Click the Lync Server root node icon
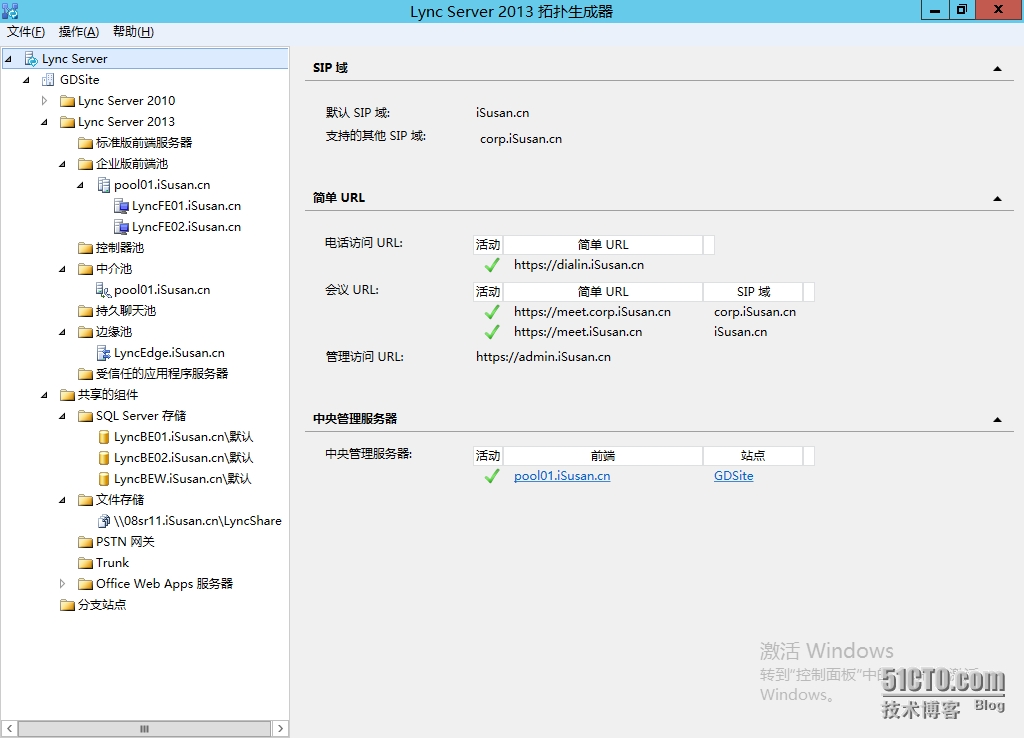The width and height of the screenshot is (1024, 738). click(31, 59)
